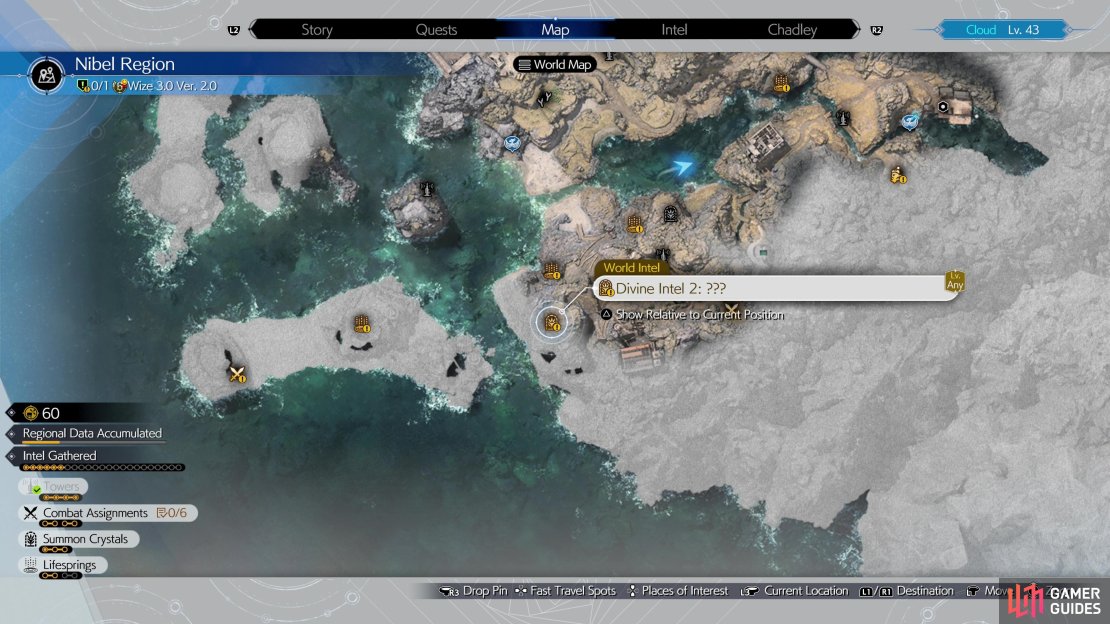Open the Intel tab

[x=674, y=30]
